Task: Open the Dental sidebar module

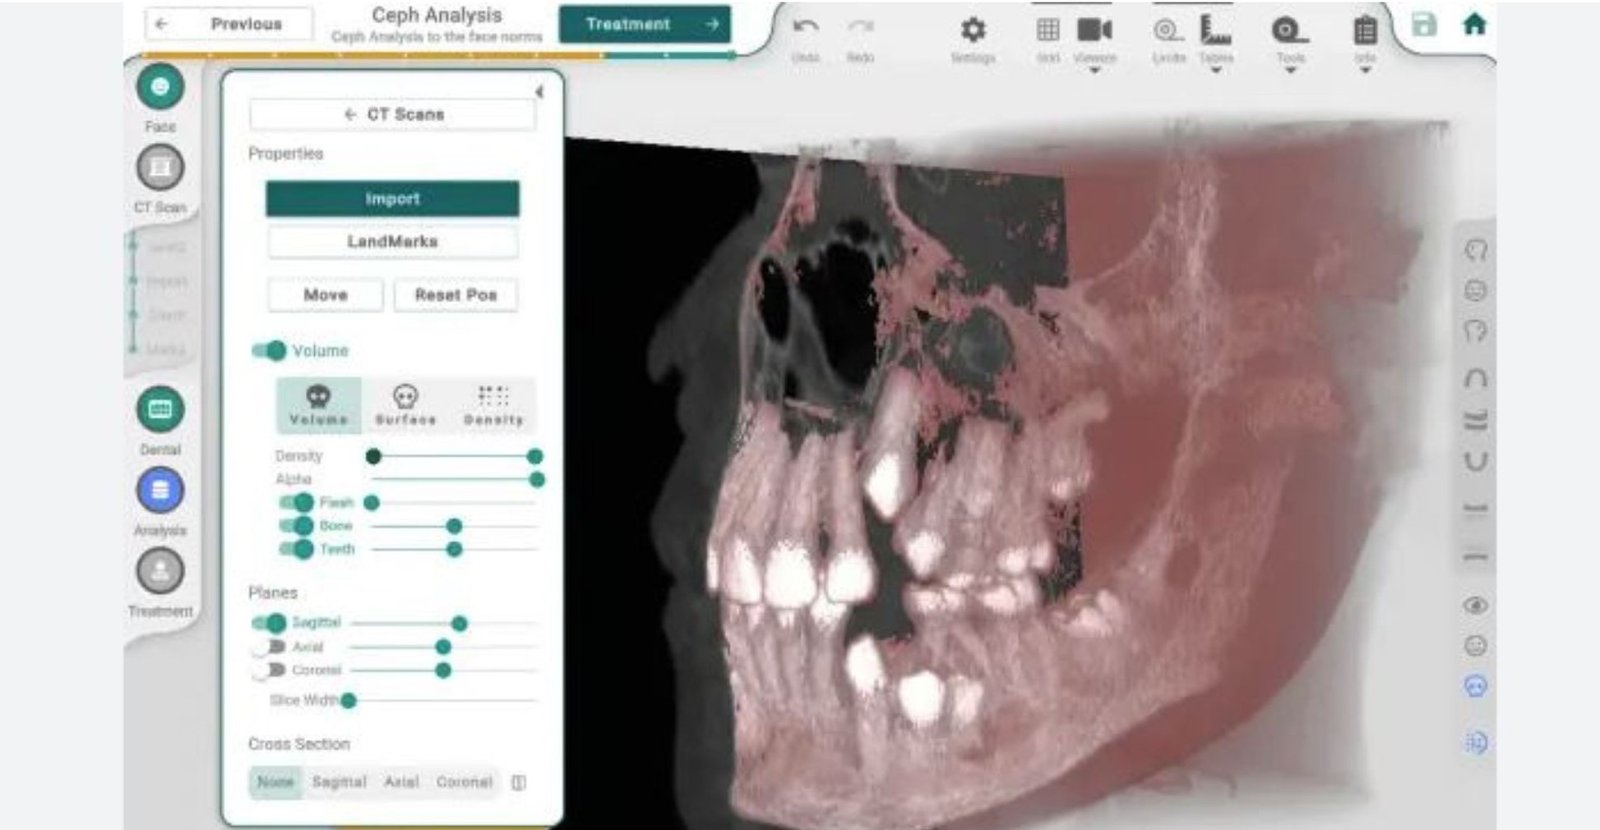Action: pyautogui.click(x=160, y=410)
